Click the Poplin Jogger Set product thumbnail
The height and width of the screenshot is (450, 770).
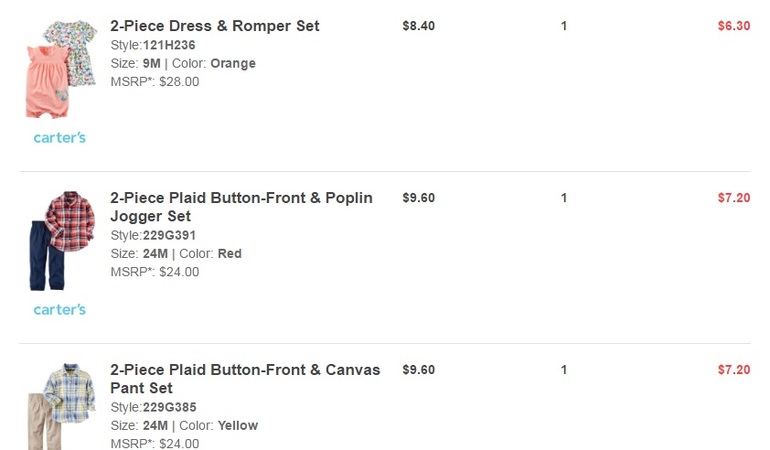60,241
